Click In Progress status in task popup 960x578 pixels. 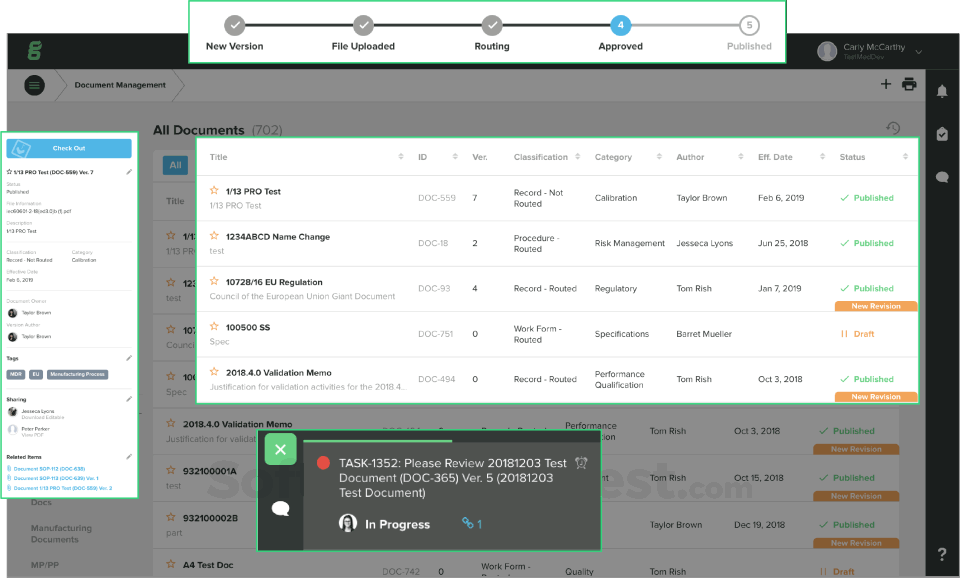397,524
